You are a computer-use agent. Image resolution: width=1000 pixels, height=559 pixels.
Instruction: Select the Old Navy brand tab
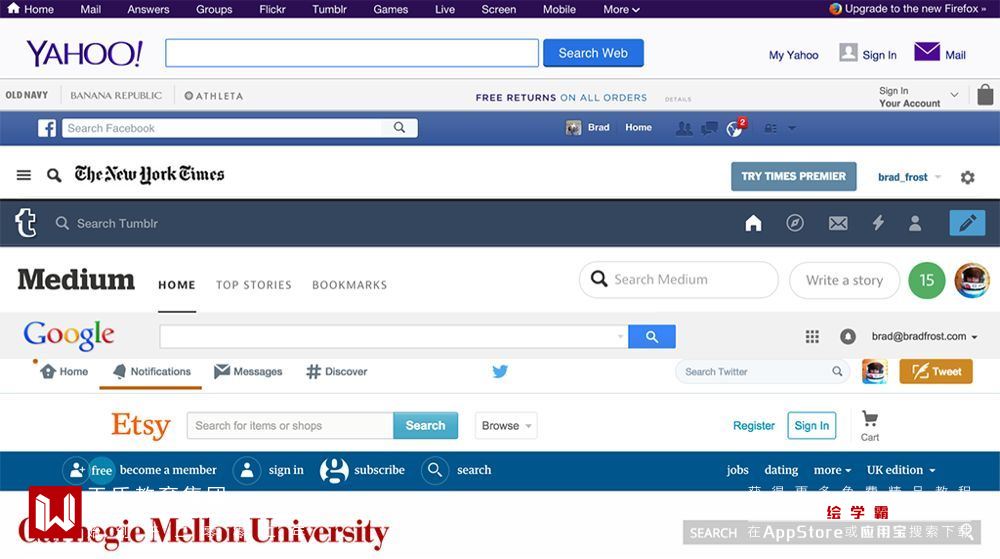(x=27, y=95)
